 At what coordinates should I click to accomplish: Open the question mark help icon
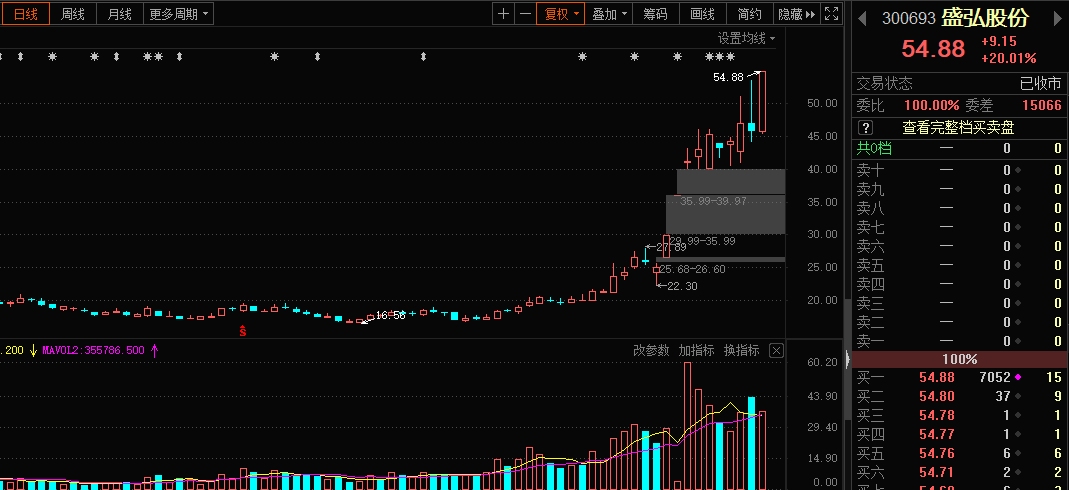click(866, 127)
